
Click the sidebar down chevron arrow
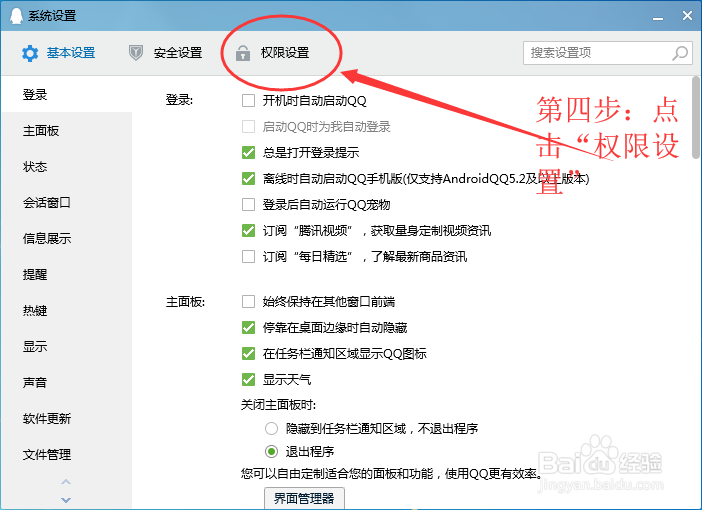pos(66,500)
